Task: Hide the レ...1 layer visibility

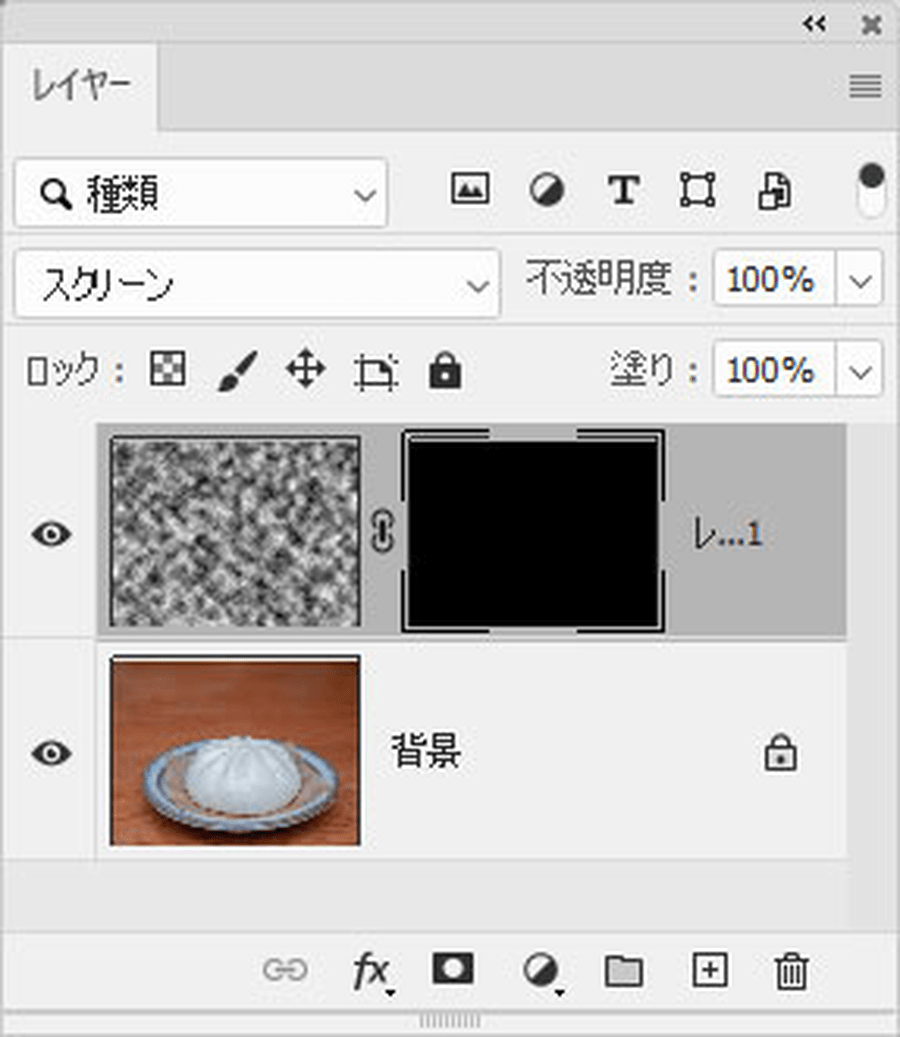Action: click(52, 534)
